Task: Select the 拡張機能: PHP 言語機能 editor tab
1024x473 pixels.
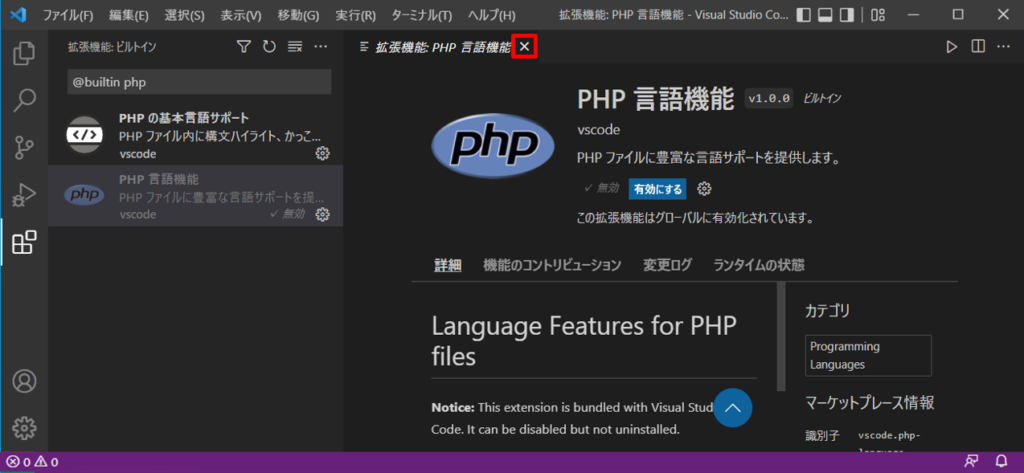Action: [x=443, y=47]
